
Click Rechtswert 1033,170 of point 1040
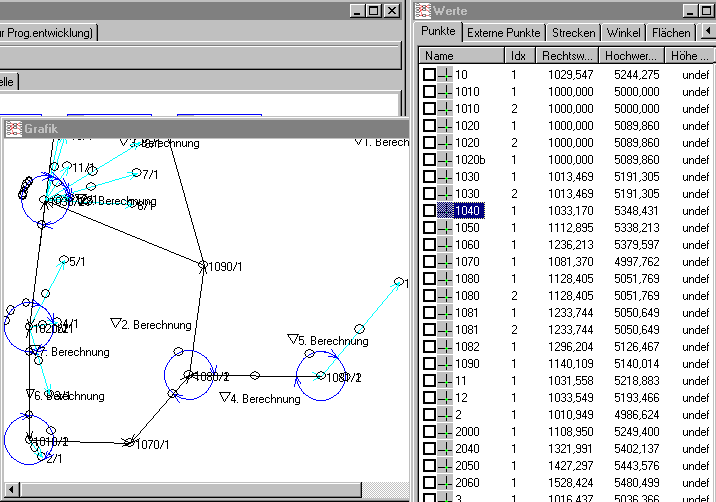(x=570, y=211)
